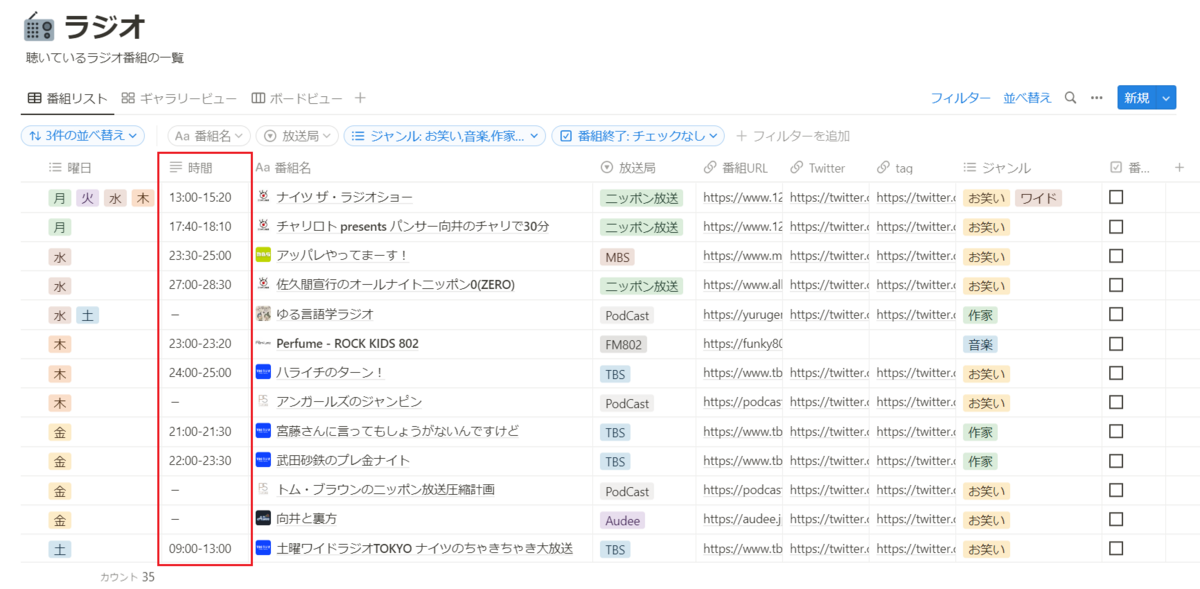The width and height of the screenshot is (1200, 589).
Task: Toggle 番組終了 checkbox for アッパレやってまーす!
Action: [1116, 256]
